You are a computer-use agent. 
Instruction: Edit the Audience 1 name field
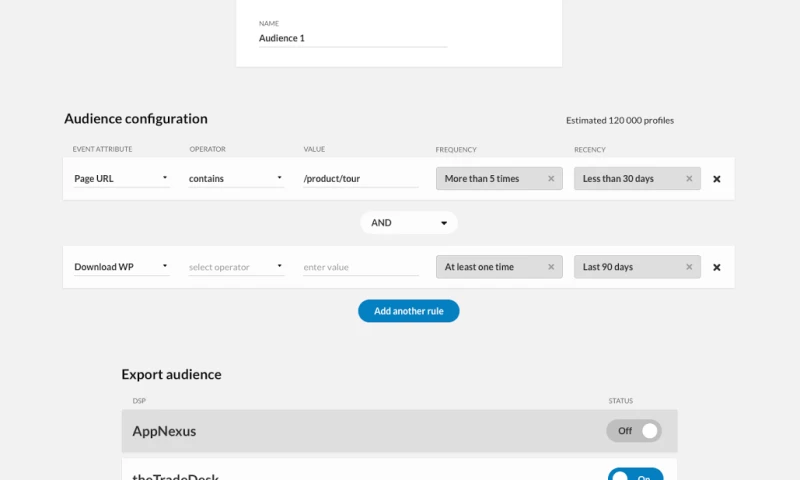(352, 38)
